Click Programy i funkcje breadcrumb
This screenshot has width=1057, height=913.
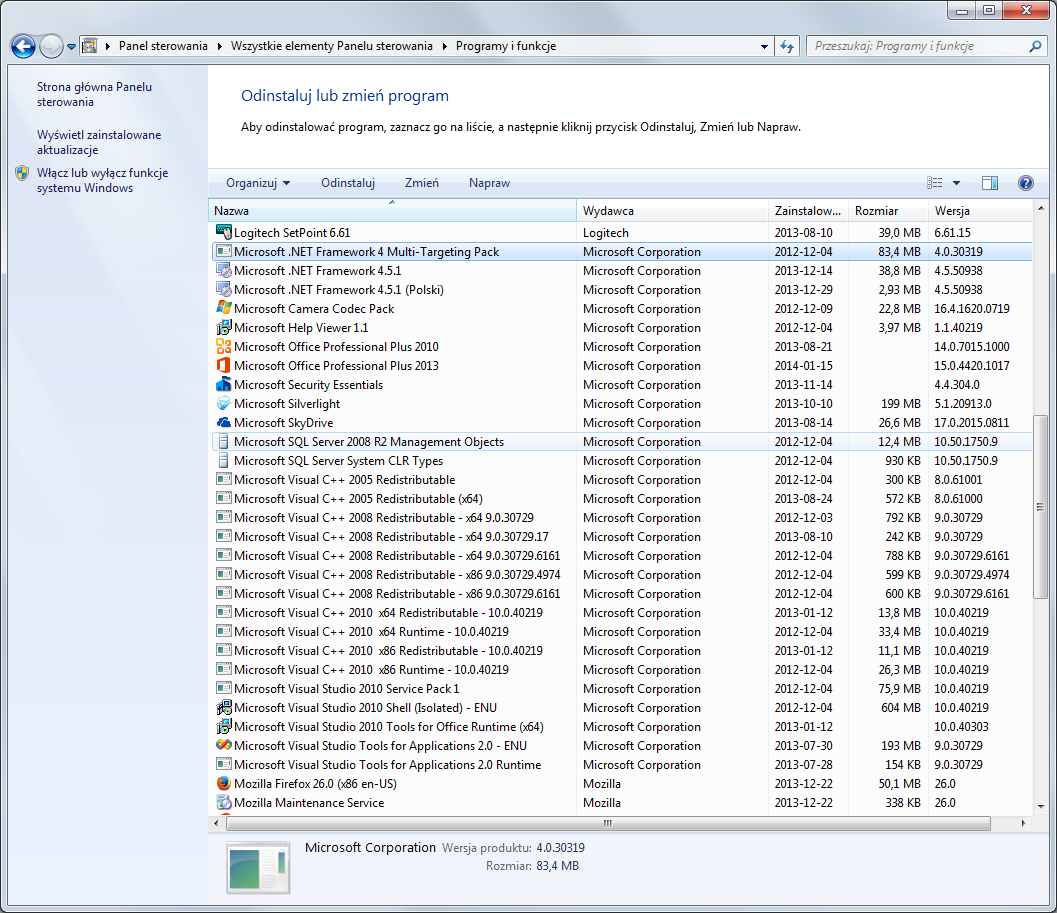pos(506,46)
